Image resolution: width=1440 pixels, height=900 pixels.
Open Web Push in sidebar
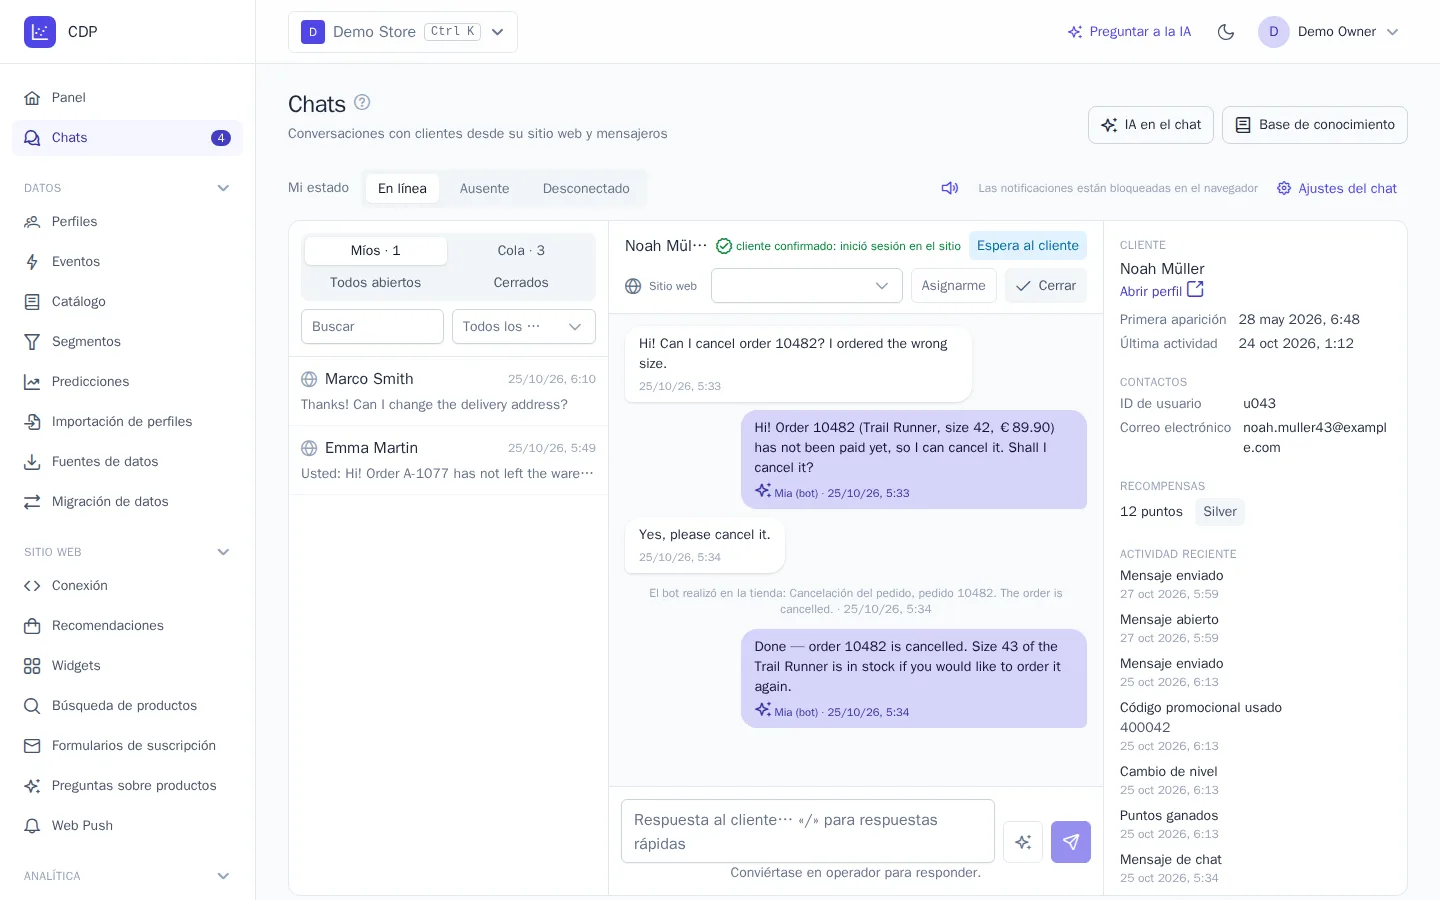127,826
